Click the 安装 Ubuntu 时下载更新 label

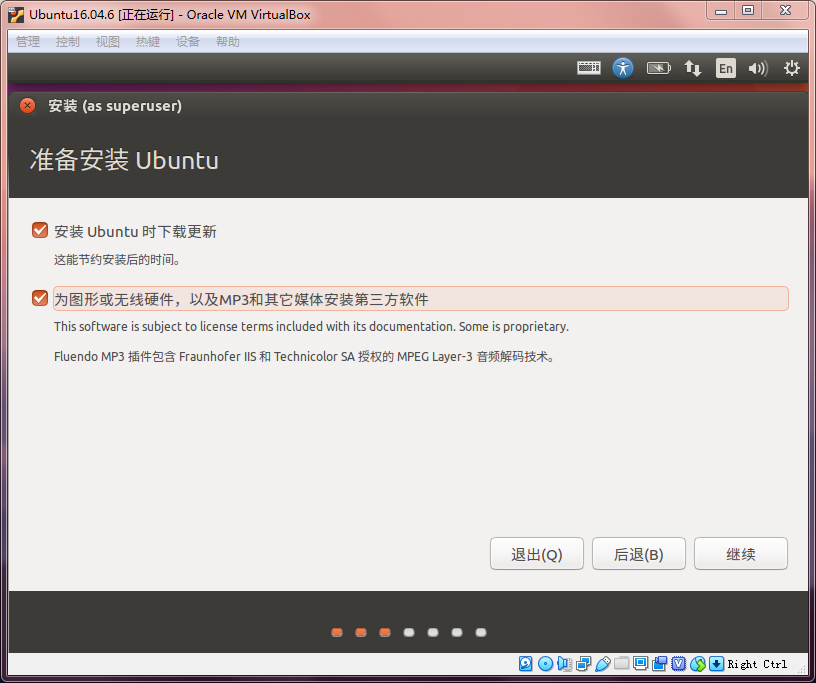coord(135,231)
